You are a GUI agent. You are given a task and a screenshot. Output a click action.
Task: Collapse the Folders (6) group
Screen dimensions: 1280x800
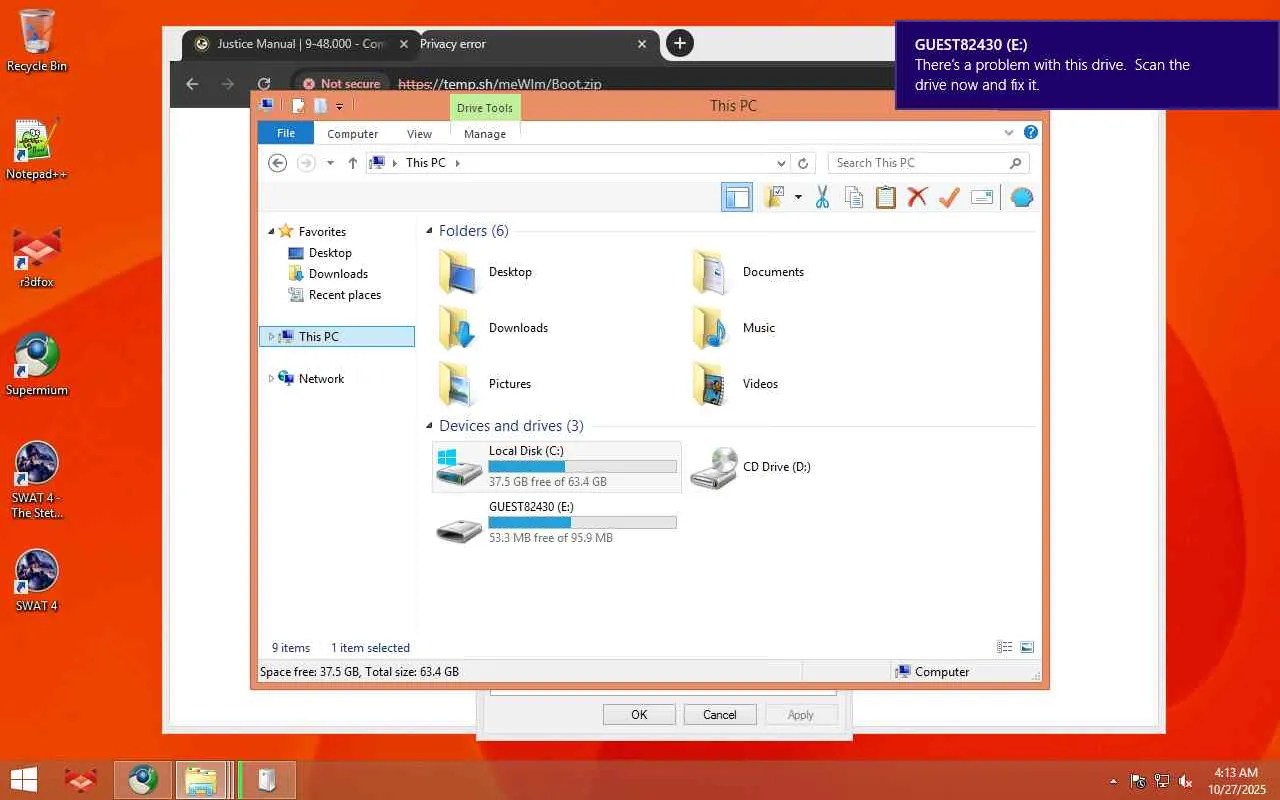click(x=429, y=231)
